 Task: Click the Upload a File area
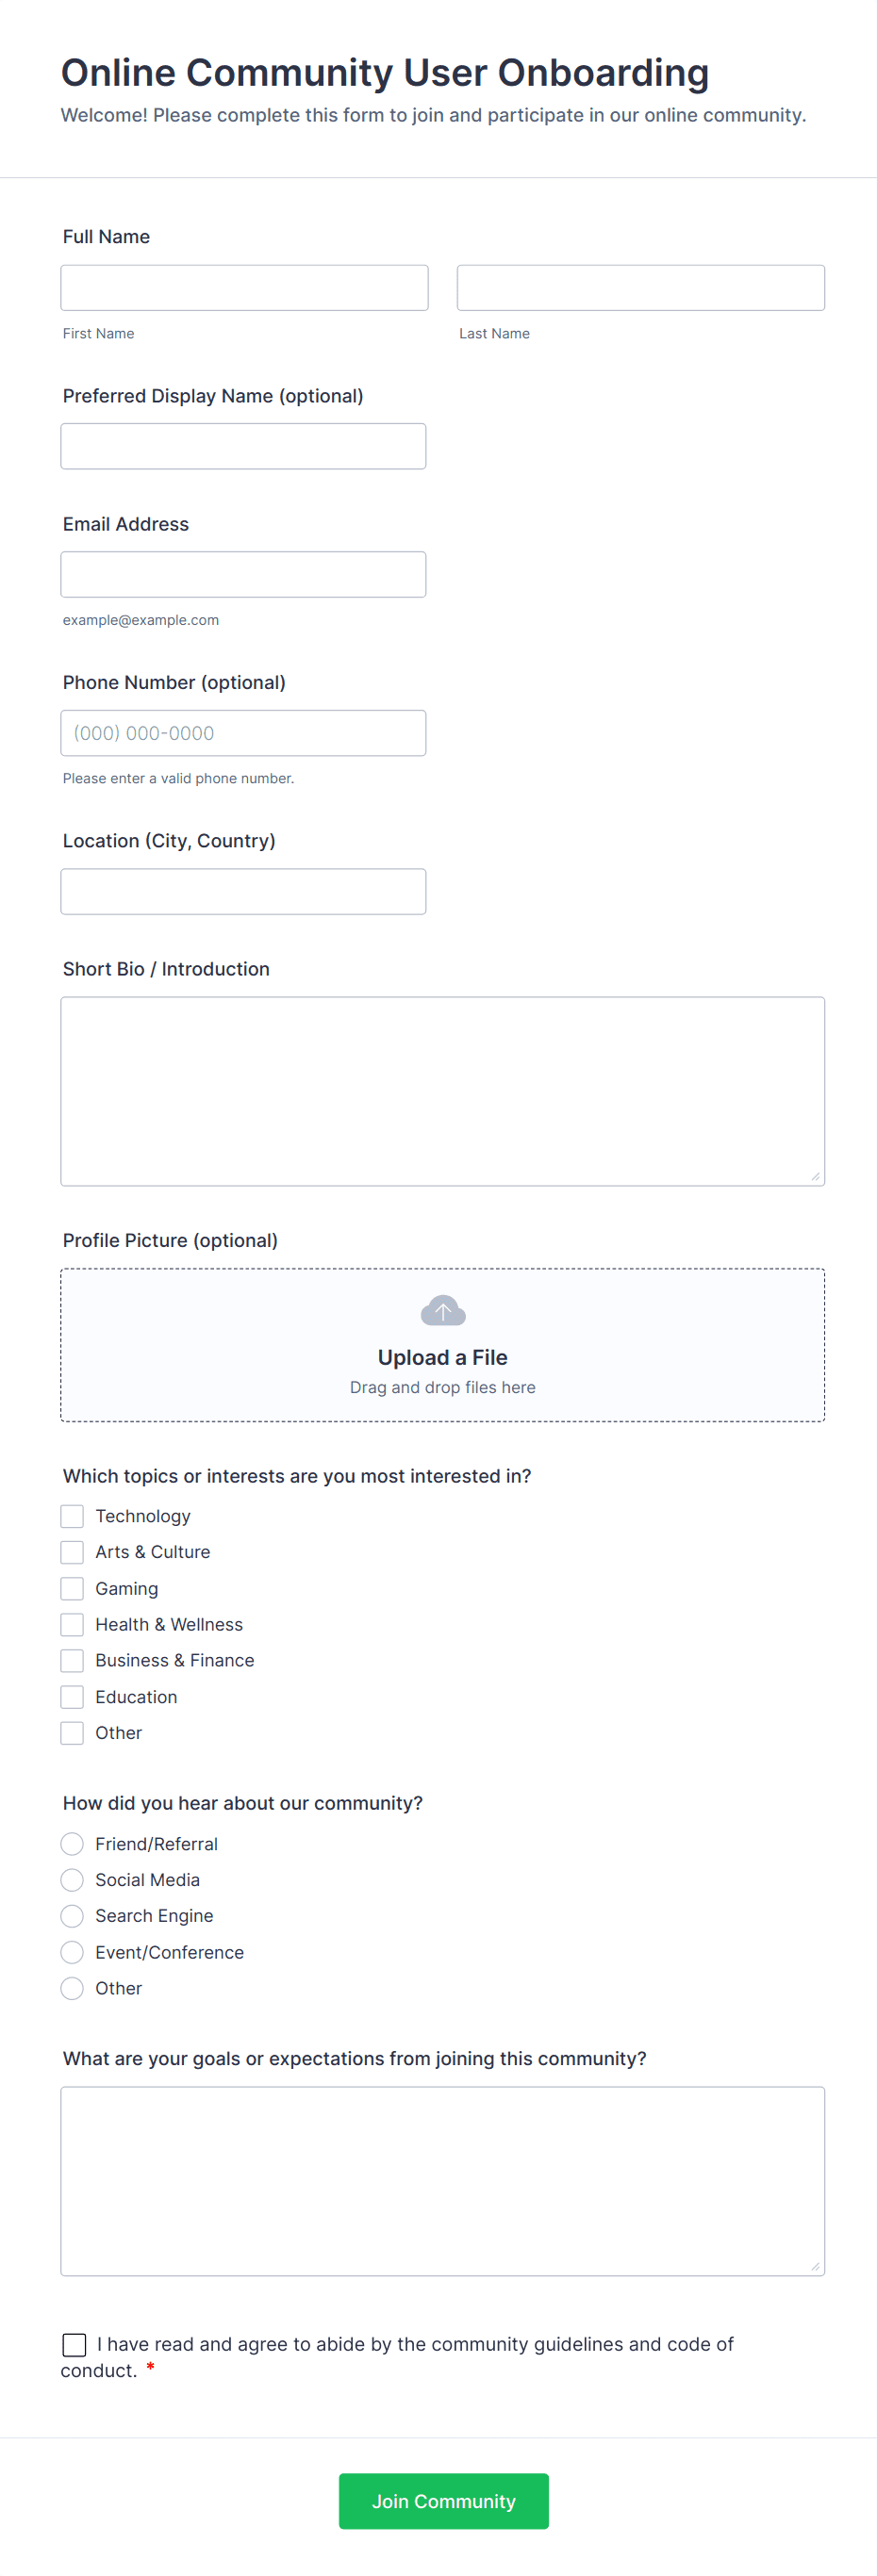[442, 1357]
